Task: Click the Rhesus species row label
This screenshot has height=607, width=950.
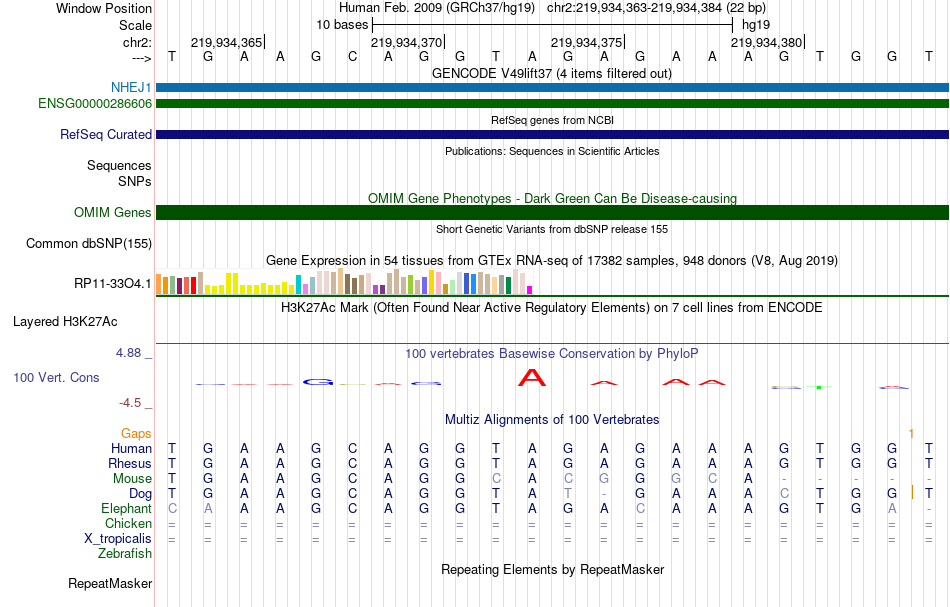Action: coord(130,463)
